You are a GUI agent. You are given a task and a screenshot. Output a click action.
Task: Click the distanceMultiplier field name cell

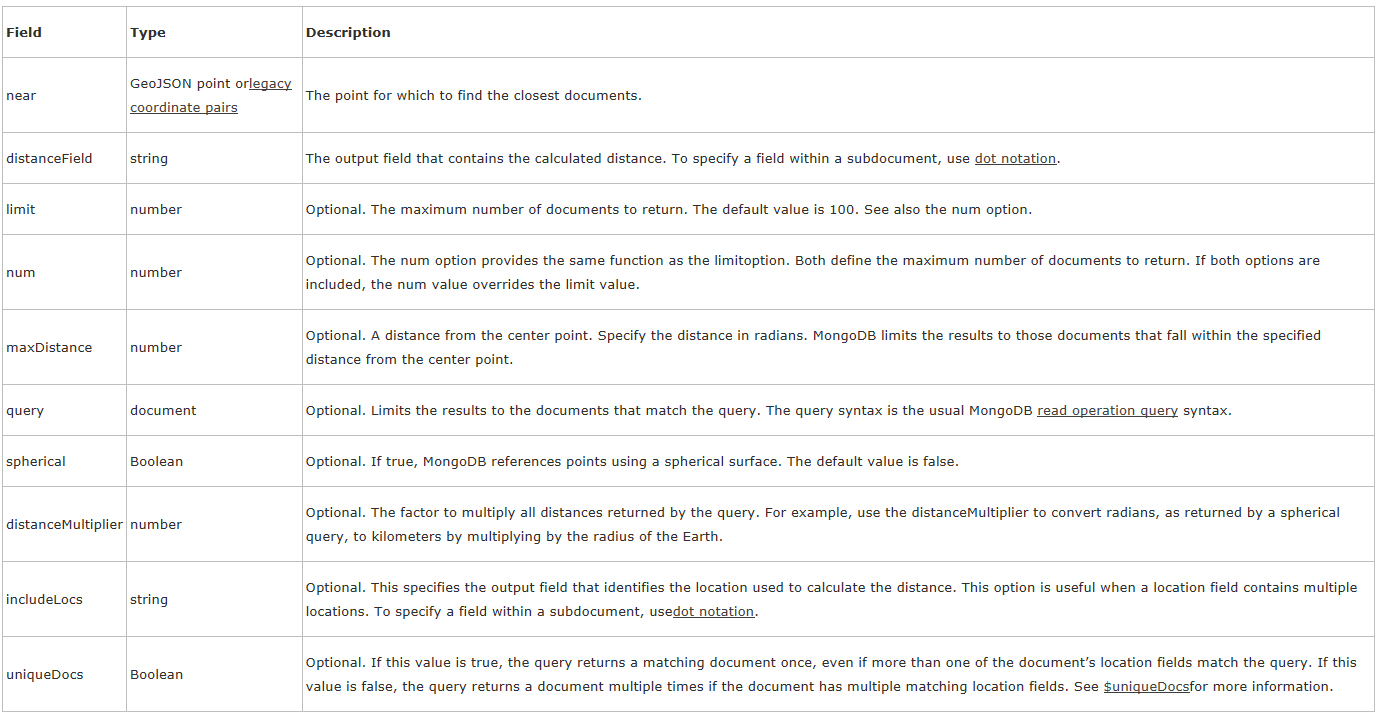pos(64,524)
